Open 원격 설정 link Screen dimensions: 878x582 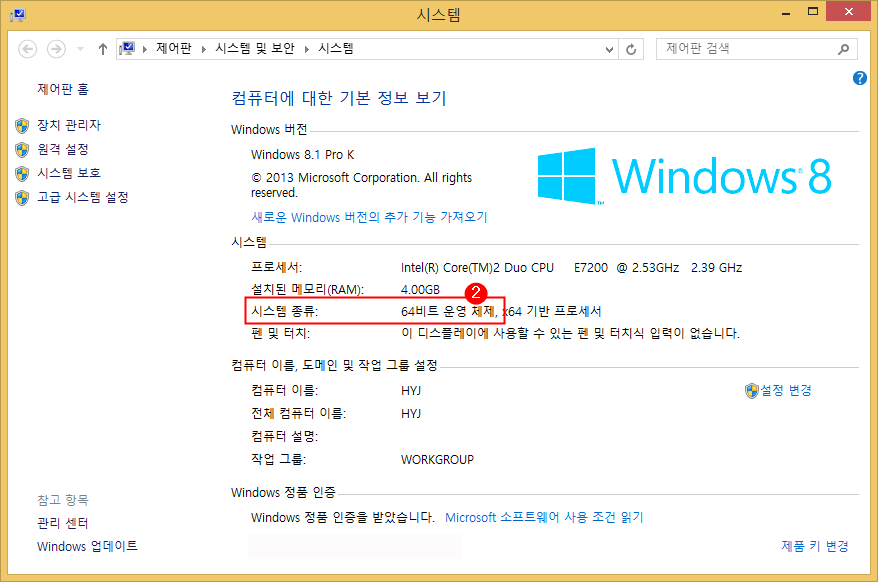click(x=63, y=149)
